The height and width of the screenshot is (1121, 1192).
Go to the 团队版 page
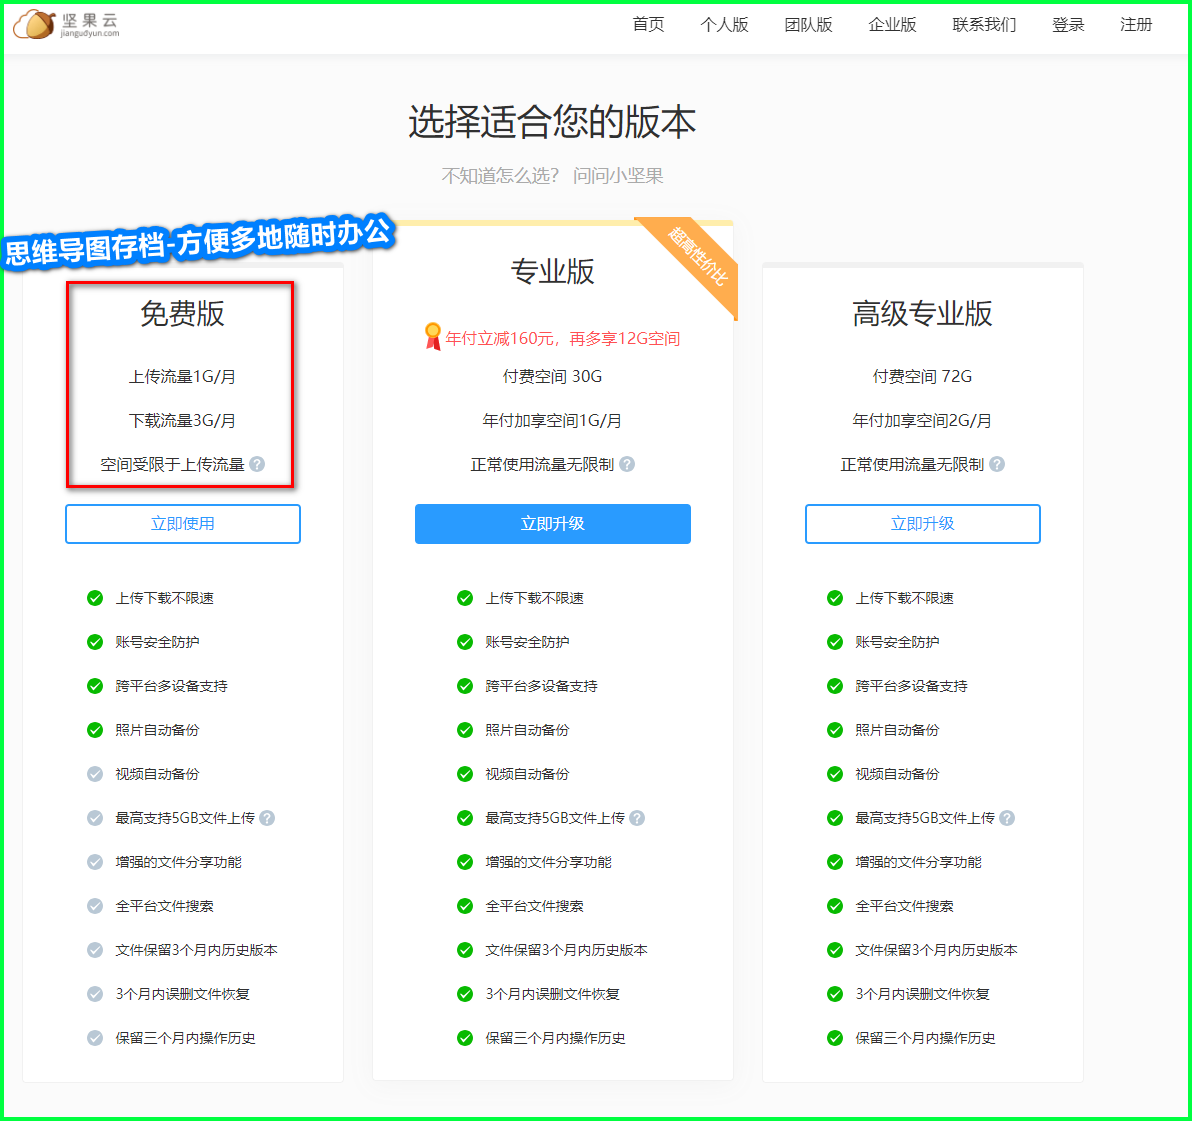pos(809,25)
